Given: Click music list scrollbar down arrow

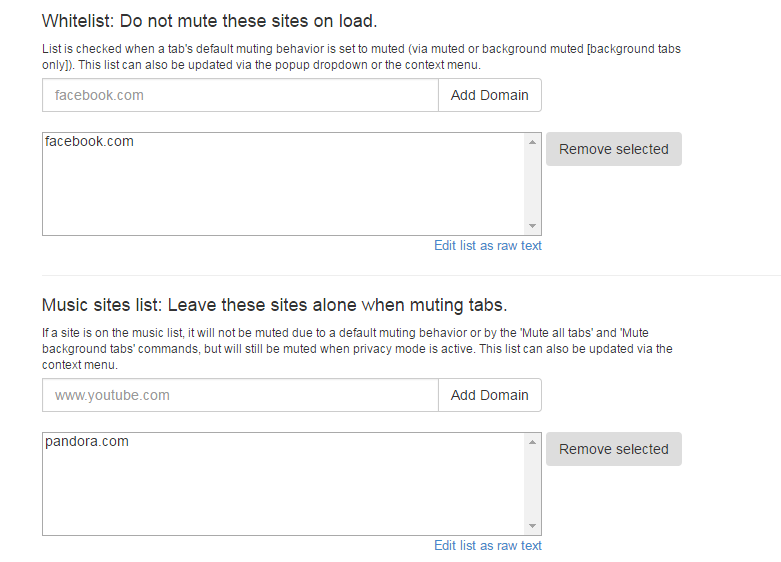Looking at the screenshot, I should (532, 526).
